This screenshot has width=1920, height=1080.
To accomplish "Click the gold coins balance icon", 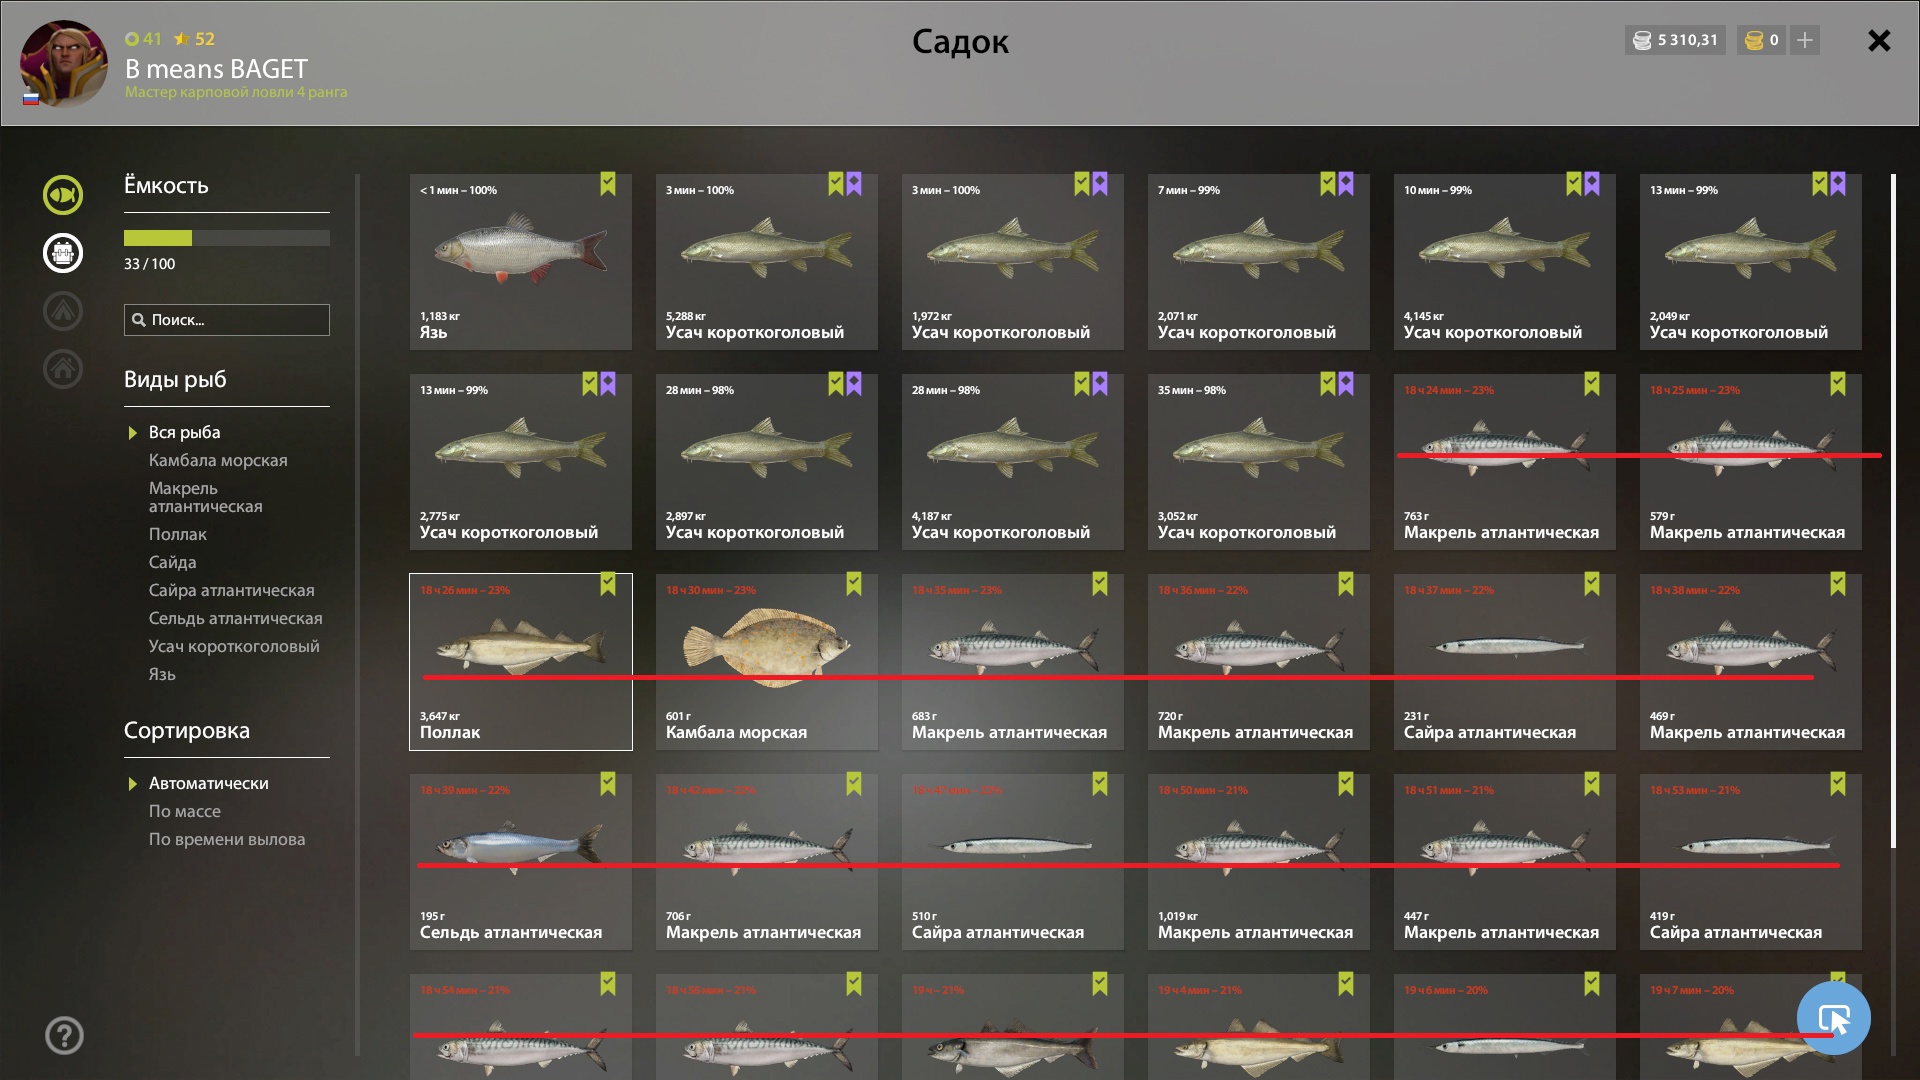I will (1753, 40).
